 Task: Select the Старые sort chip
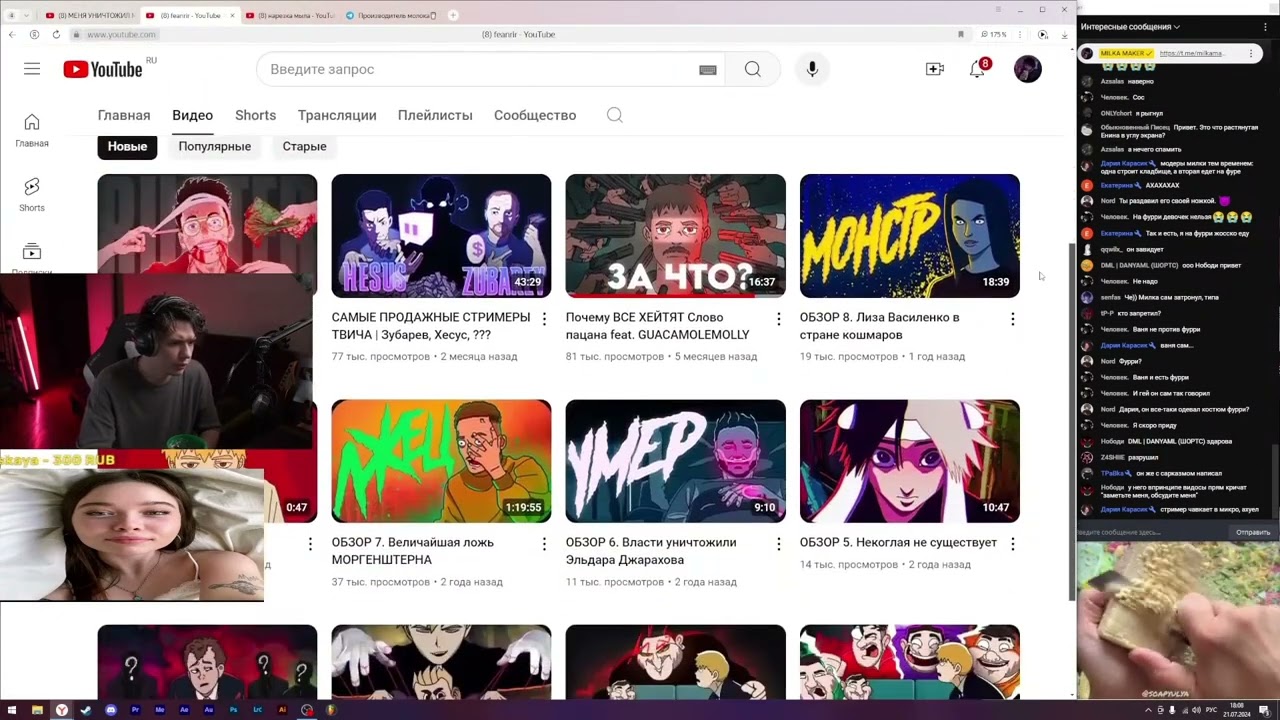click(x=304, y=146)
